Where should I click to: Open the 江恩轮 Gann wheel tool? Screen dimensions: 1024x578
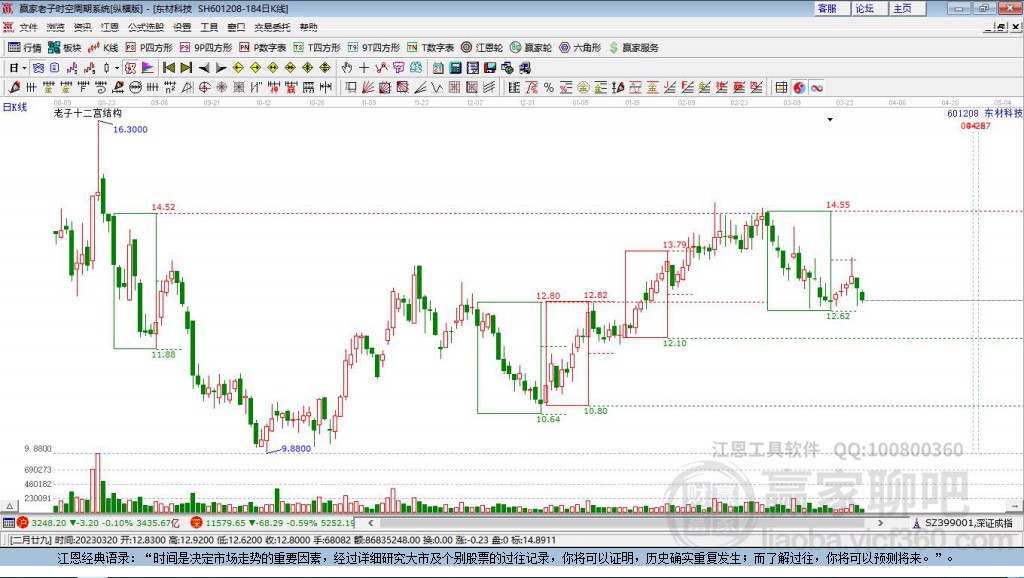481,48
